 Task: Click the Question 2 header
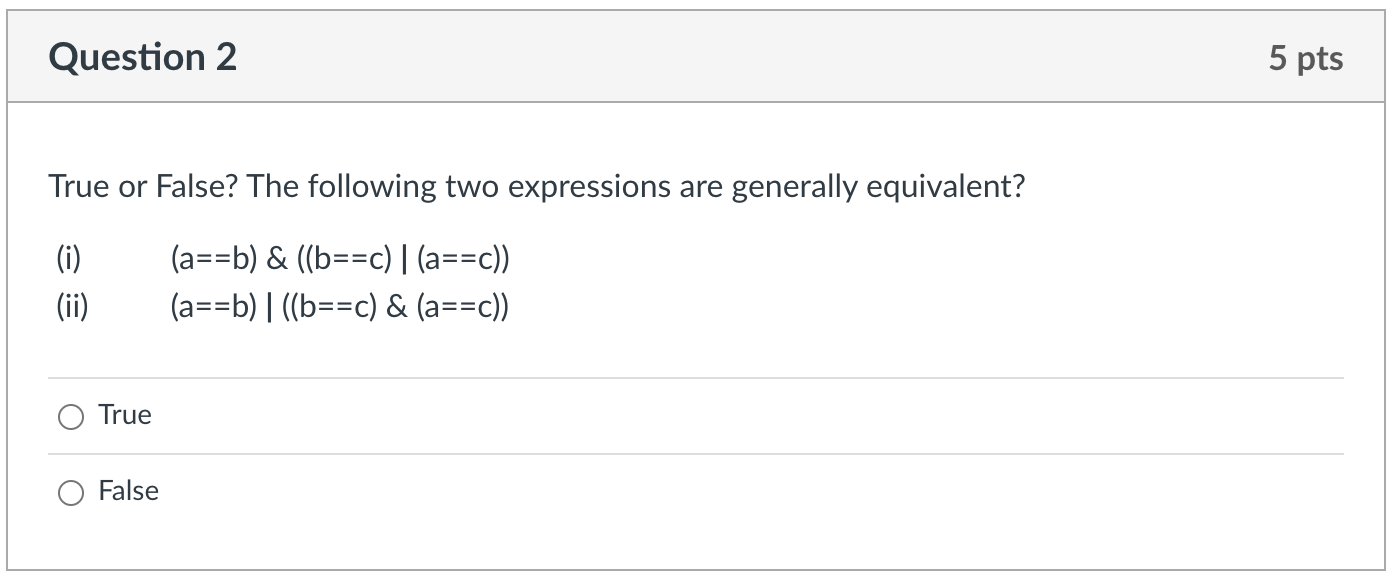pyautogui.click(x=143, y=57)
